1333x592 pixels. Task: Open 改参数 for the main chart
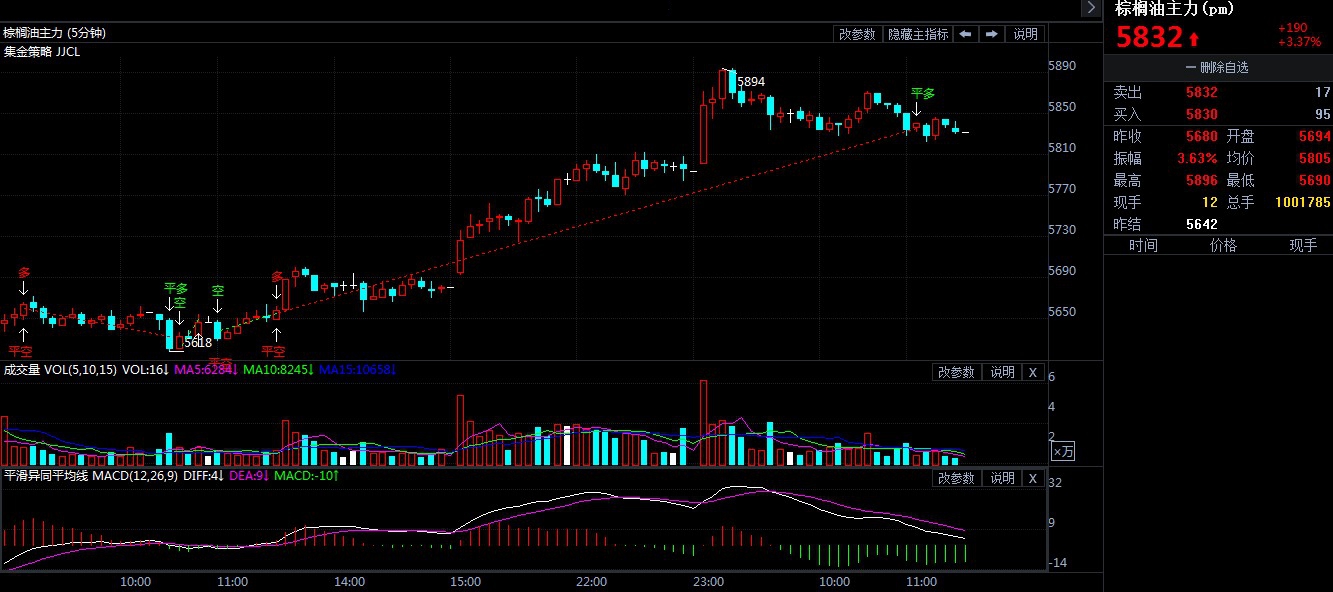pos(857,34)
